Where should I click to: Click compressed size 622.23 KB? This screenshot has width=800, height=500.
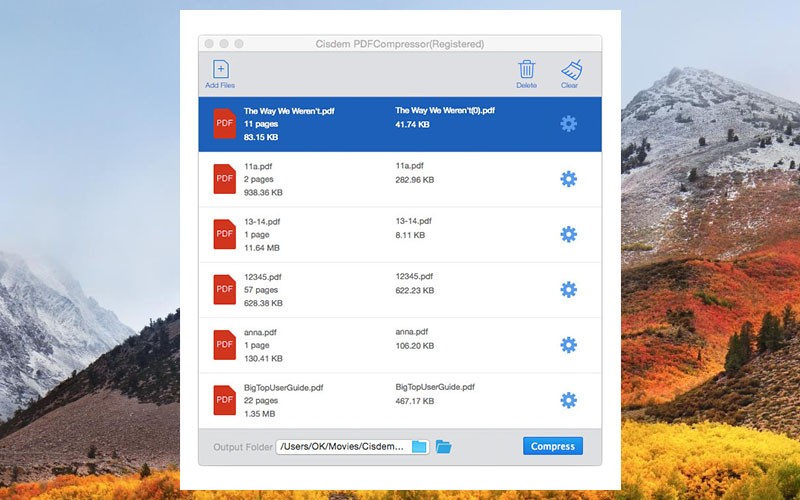415,290
